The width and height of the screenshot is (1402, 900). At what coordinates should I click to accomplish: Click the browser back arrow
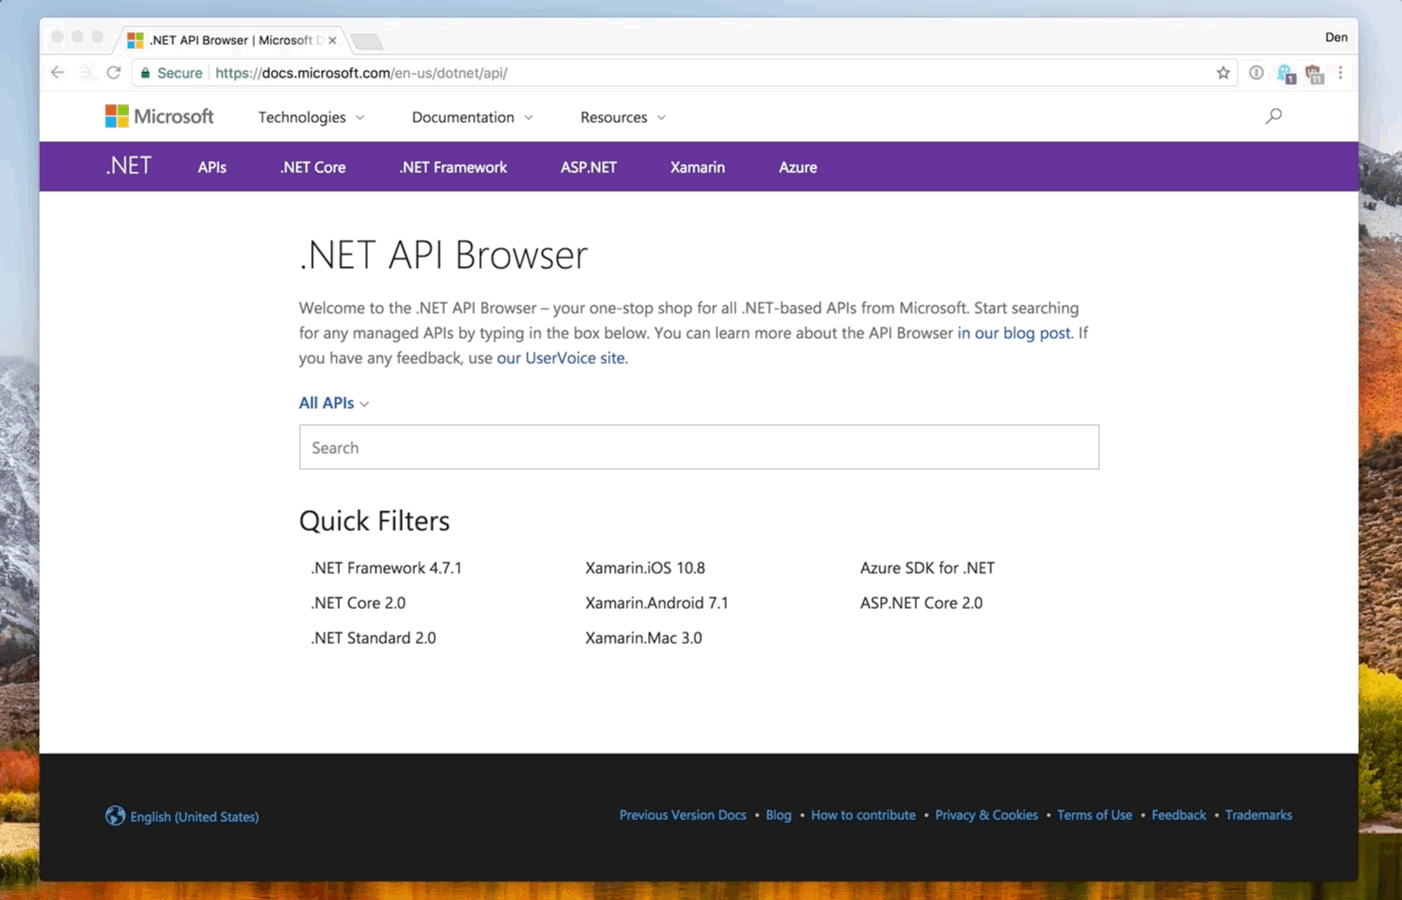pyautogui.click(x=57, y=72)
